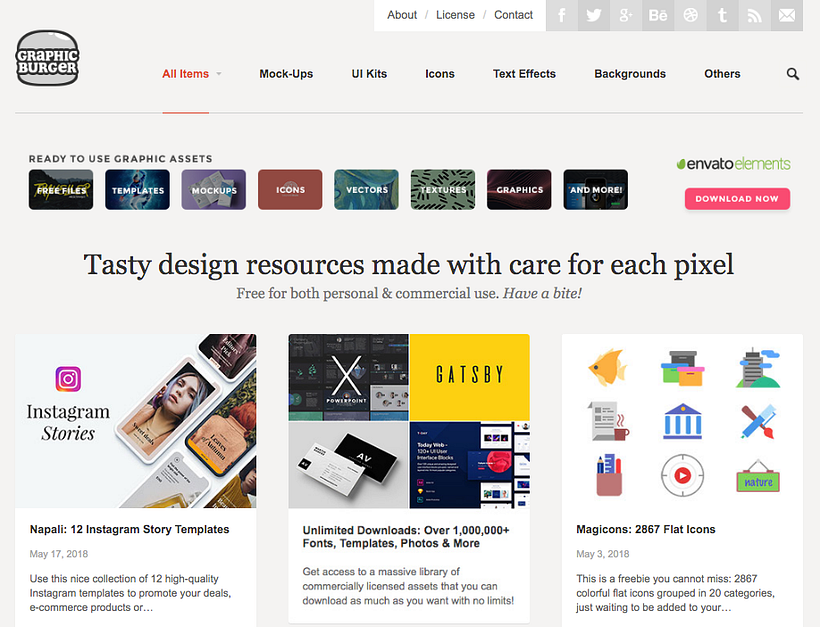The height and width of the screenshot is (627, 820).
Task: Click the May 17, 2018 date
Action: click(59, 554)
